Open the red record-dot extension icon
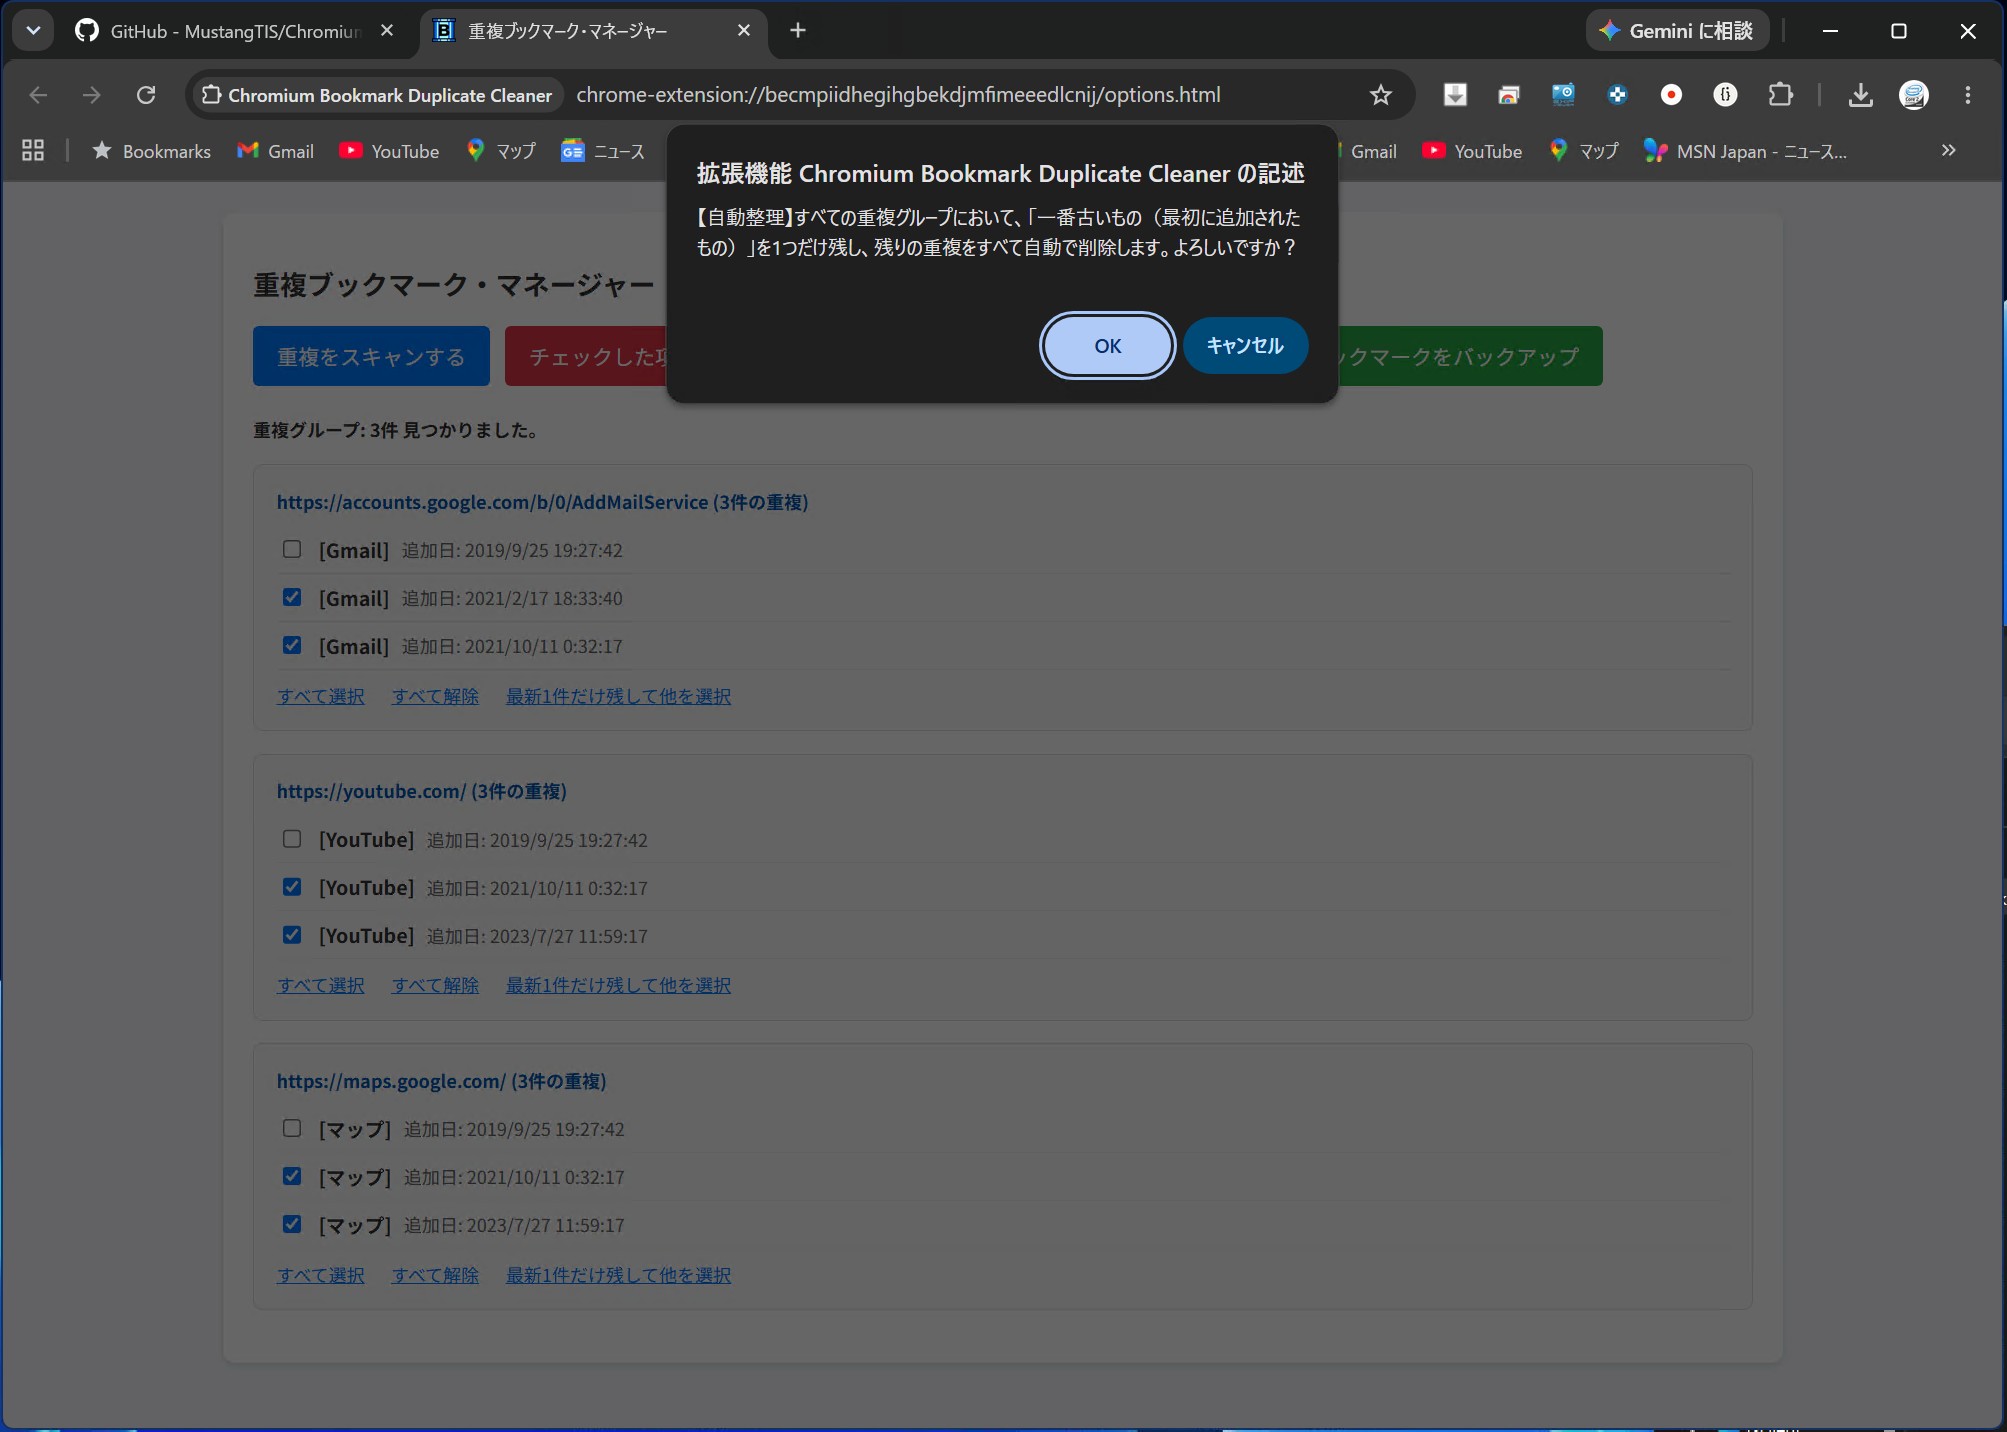Viewport: 2007px width, 1432px height. (x=1671, y=95)
